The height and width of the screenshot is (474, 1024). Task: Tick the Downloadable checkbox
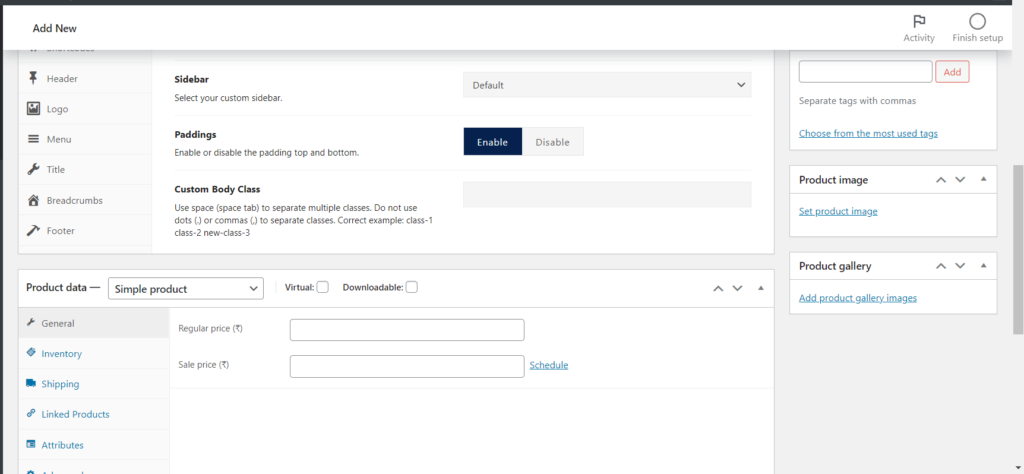411,288
